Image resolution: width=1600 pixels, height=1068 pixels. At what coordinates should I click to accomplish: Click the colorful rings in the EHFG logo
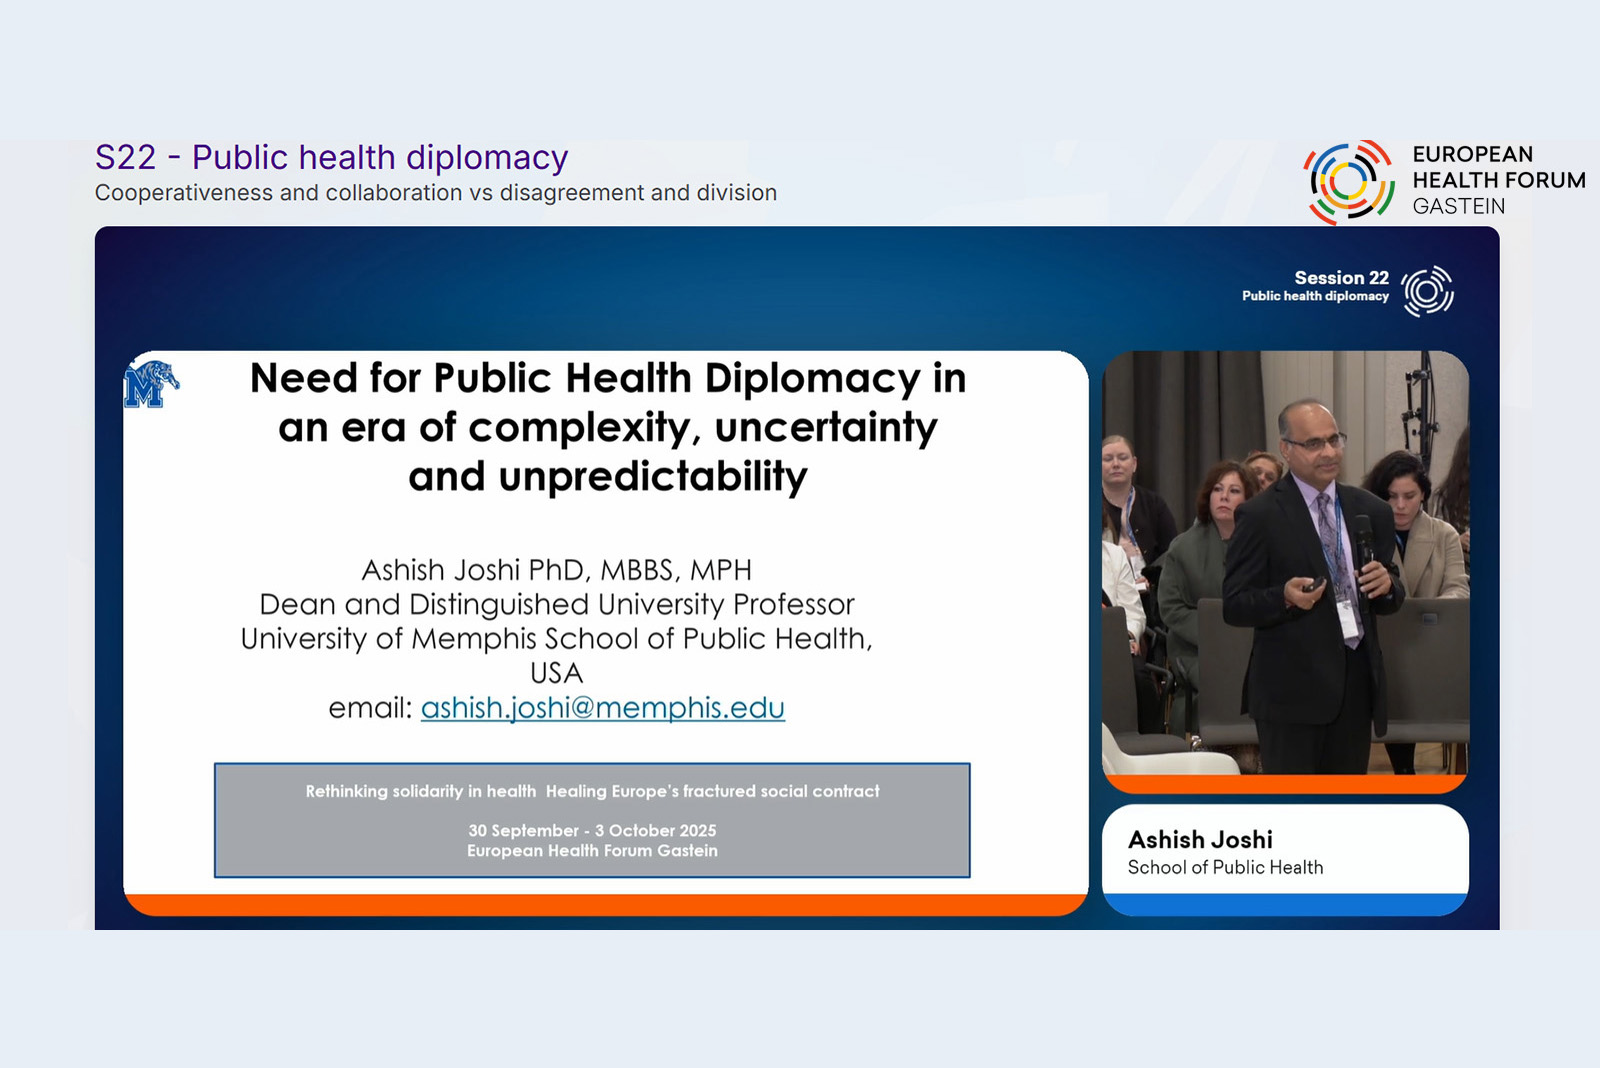click(1350, 182)
